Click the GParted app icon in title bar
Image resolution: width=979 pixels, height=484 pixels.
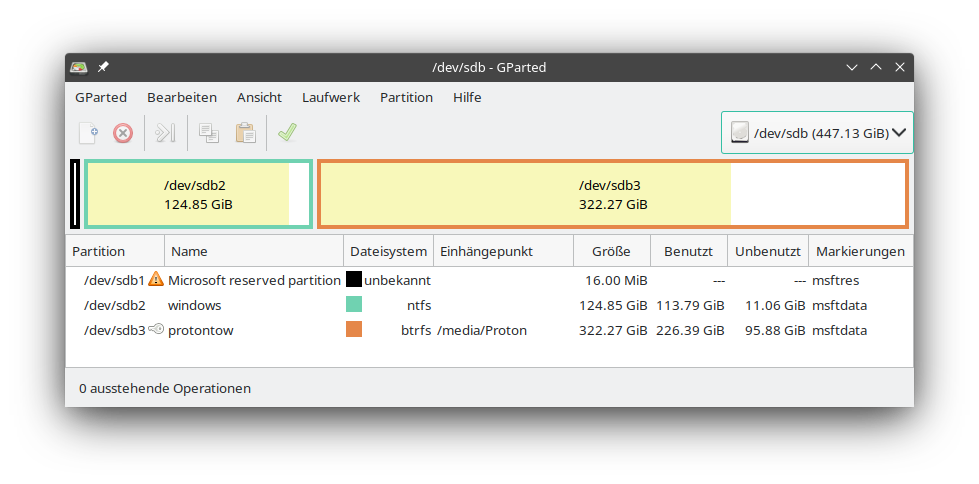(x=79, y=67)
